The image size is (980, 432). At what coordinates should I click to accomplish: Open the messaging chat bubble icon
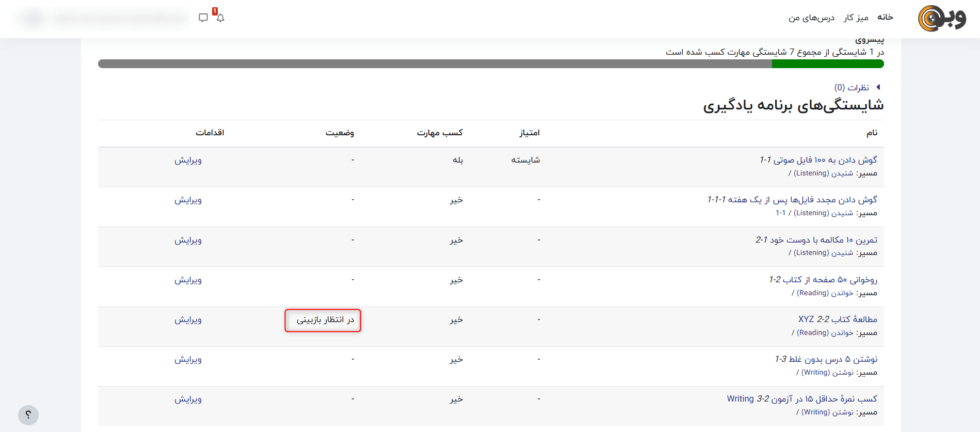pyautogui.click(x=203, y=18)
